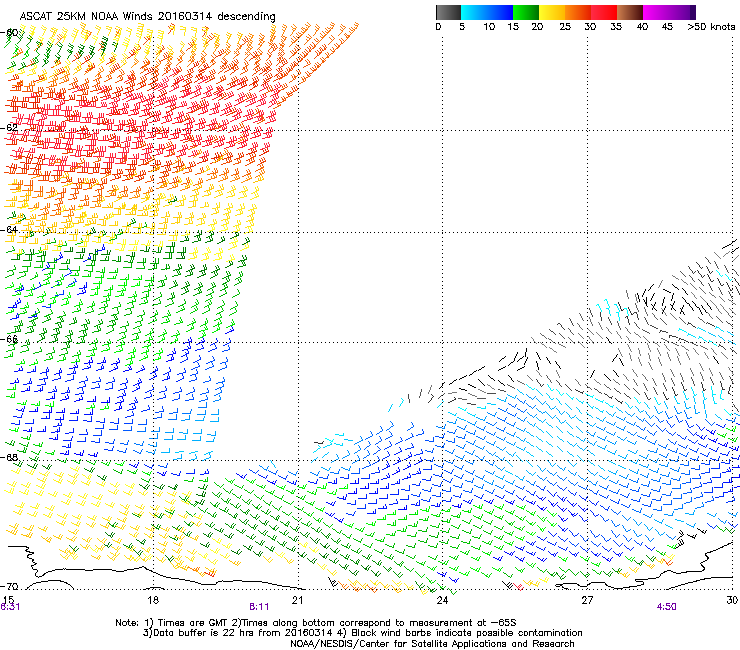Click the dark purple 45-50 knots color band

pos(682,12)
